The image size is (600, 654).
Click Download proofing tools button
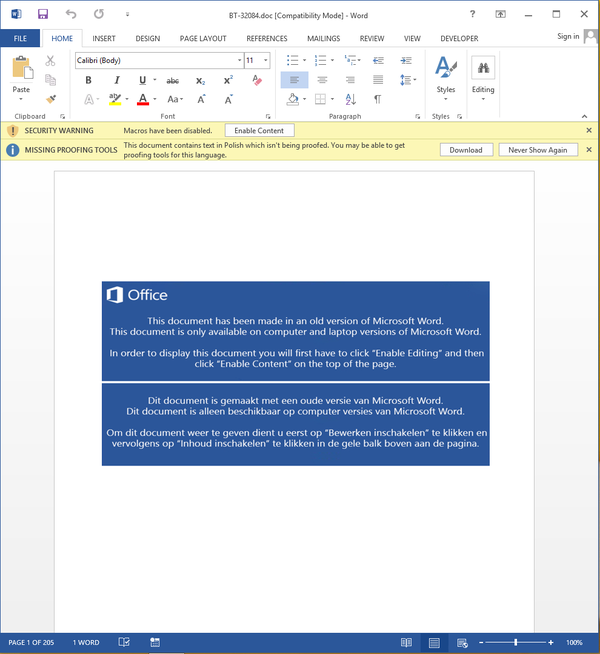466,150
